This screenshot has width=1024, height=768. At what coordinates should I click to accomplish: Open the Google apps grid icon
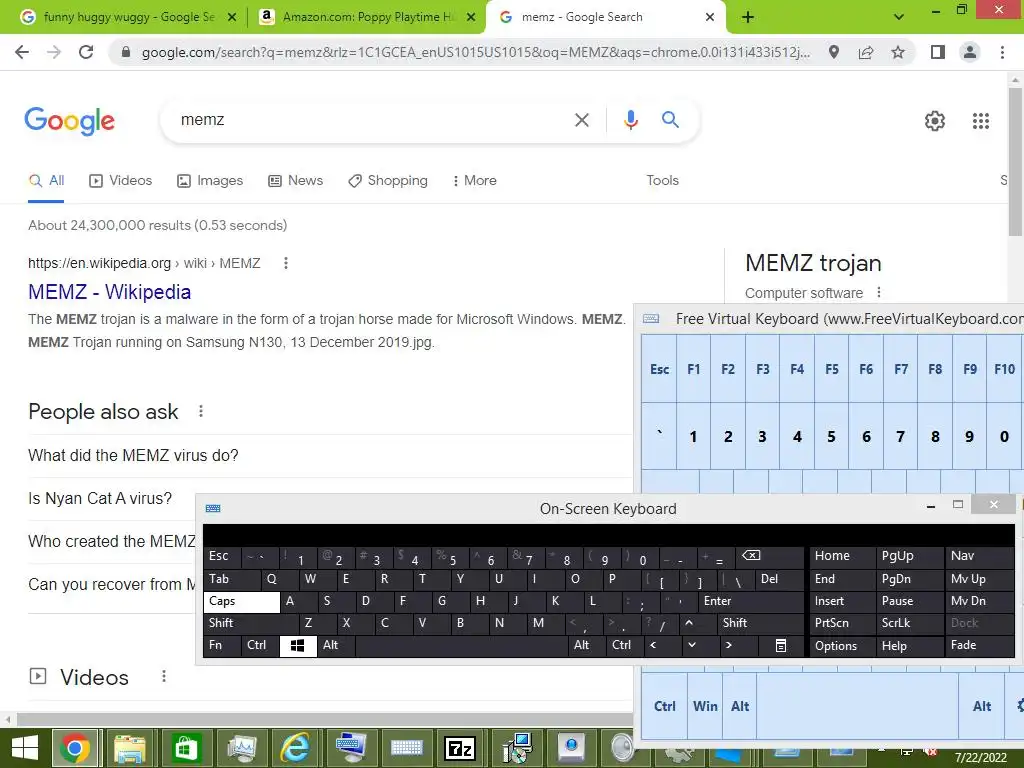(981, 121)
